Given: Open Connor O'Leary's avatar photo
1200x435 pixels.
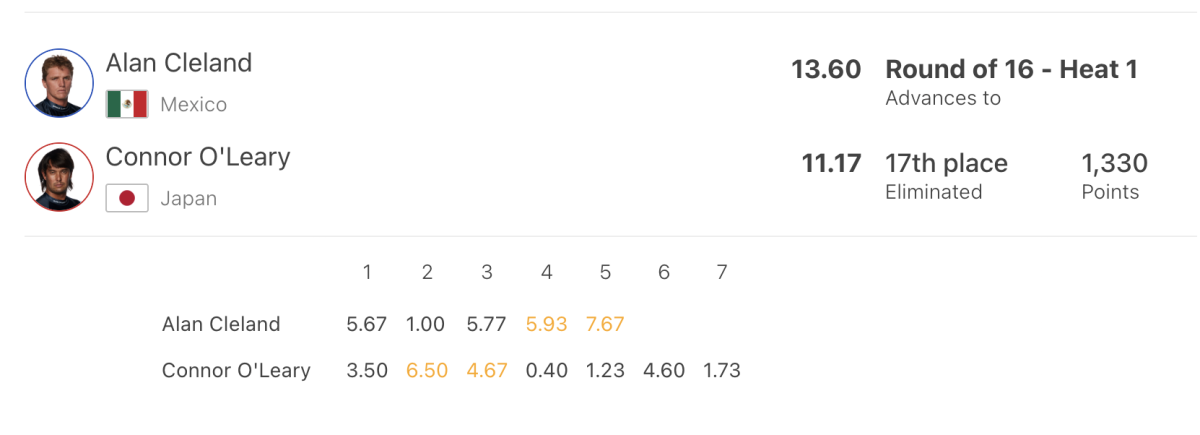Looking at the screenshot, I should [59, 176].
